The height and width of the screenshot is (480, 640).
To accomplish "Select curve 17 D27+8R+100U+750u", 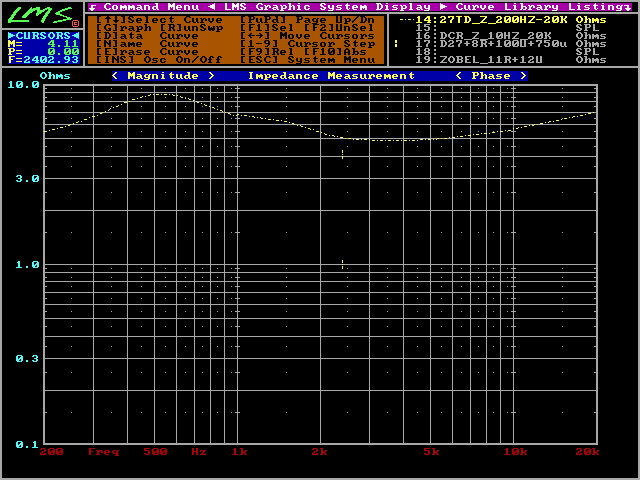I will click(511, 44).
